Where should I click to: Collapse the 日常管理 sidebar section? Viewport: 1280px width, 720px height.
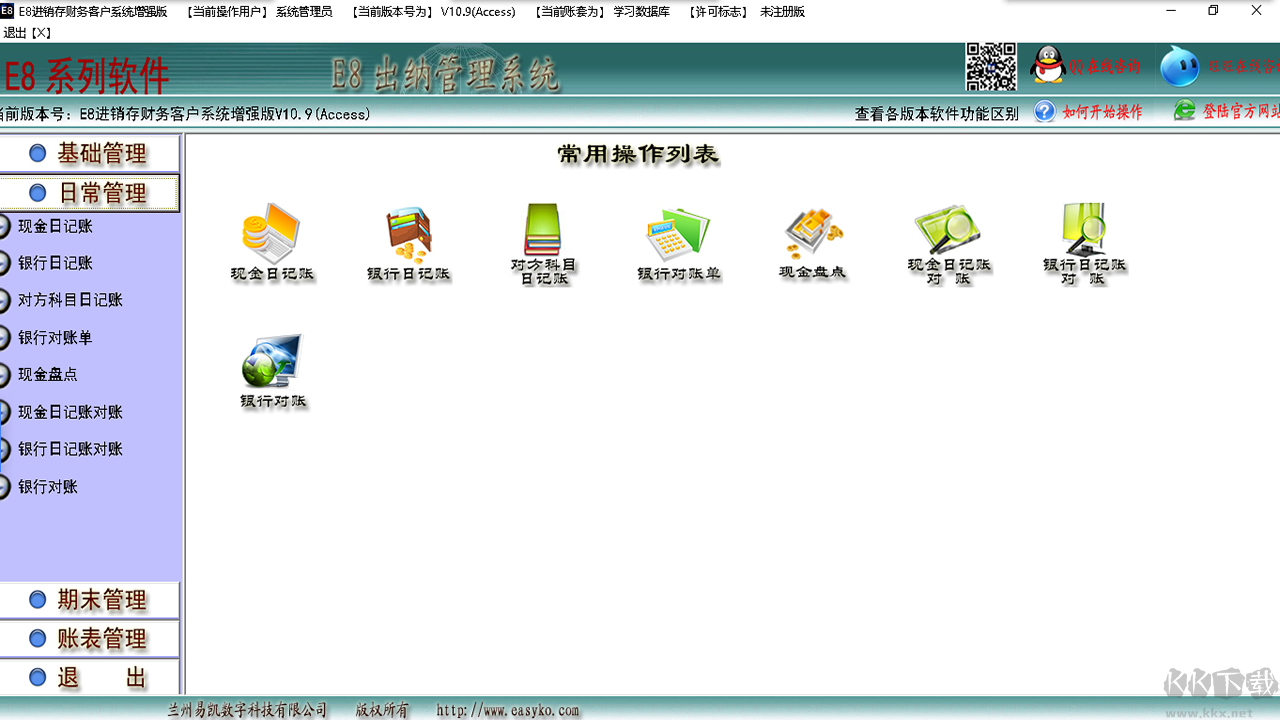[x=90, y=192]
